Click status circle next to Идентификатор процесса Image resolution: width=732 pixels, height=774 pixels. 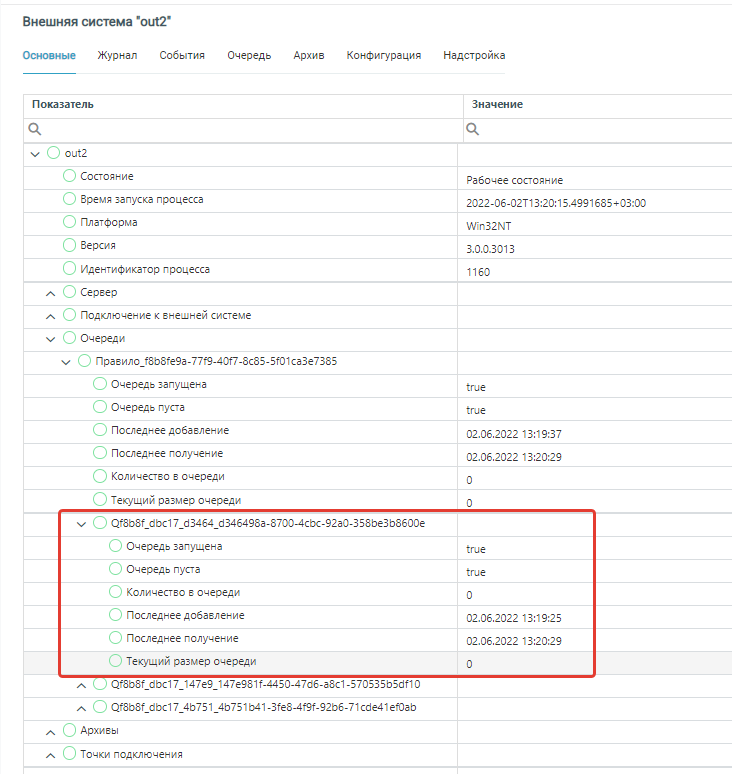tap(70, 269)
